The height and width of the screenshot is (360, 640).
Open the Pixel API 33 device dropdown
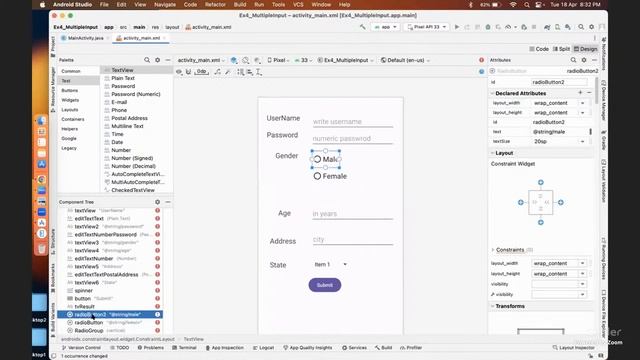tap(427, 27)
